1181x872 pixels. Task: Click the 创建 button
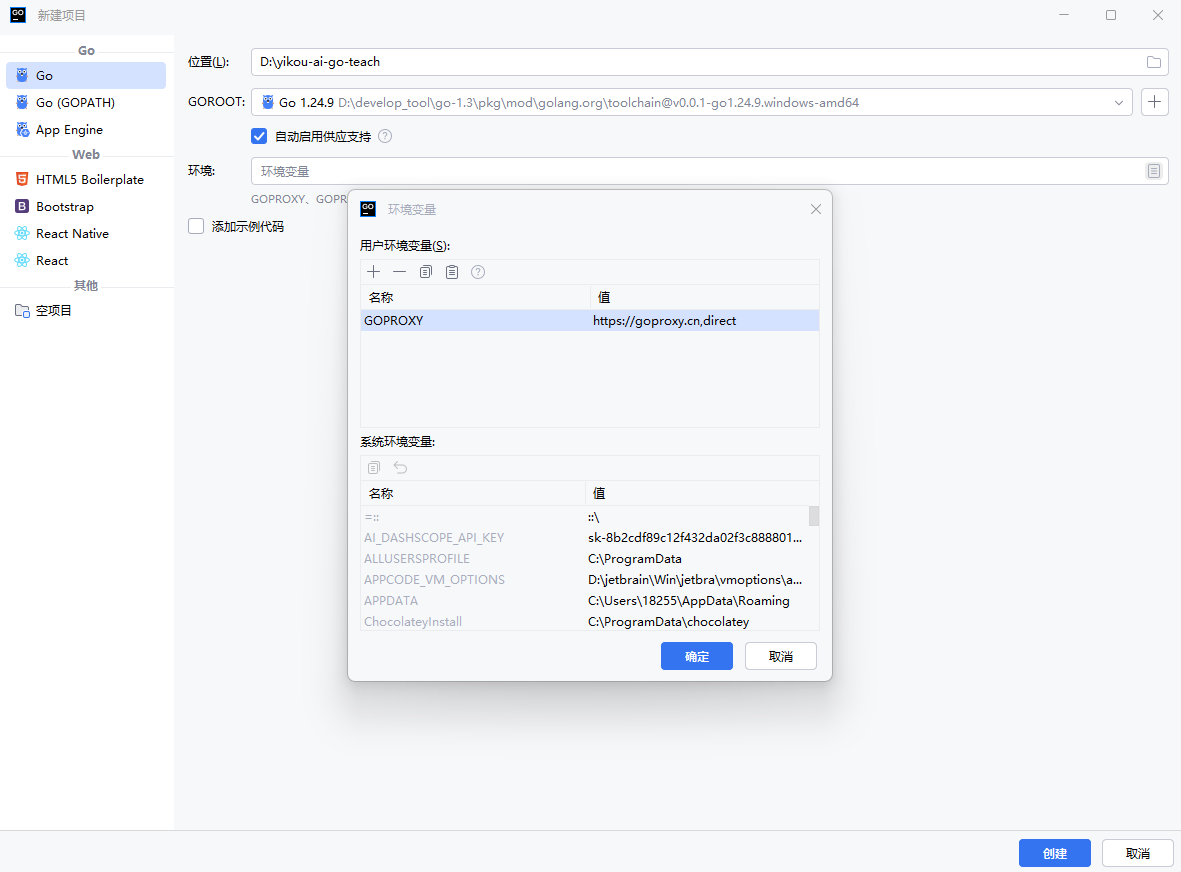coord(1054,853)
